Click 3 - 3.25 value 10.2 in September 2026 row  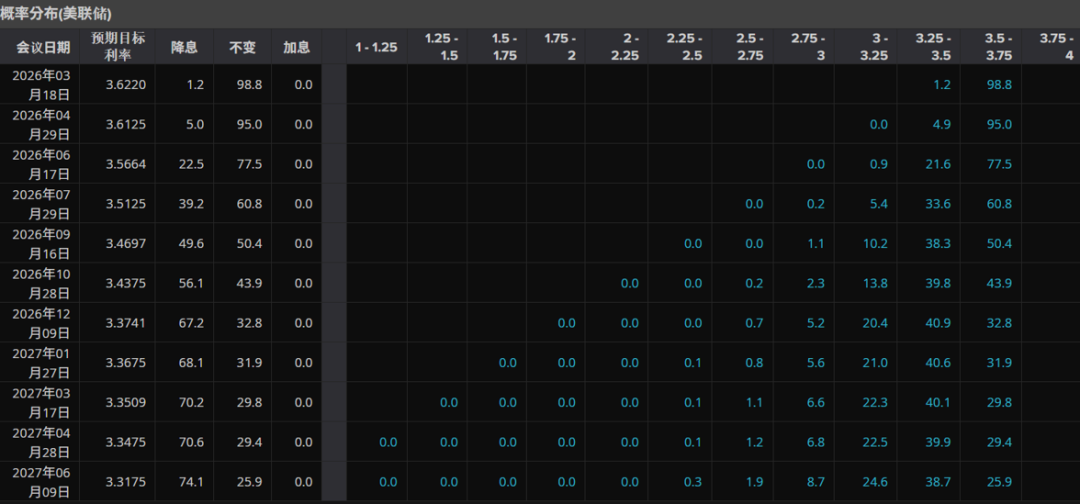875,244
